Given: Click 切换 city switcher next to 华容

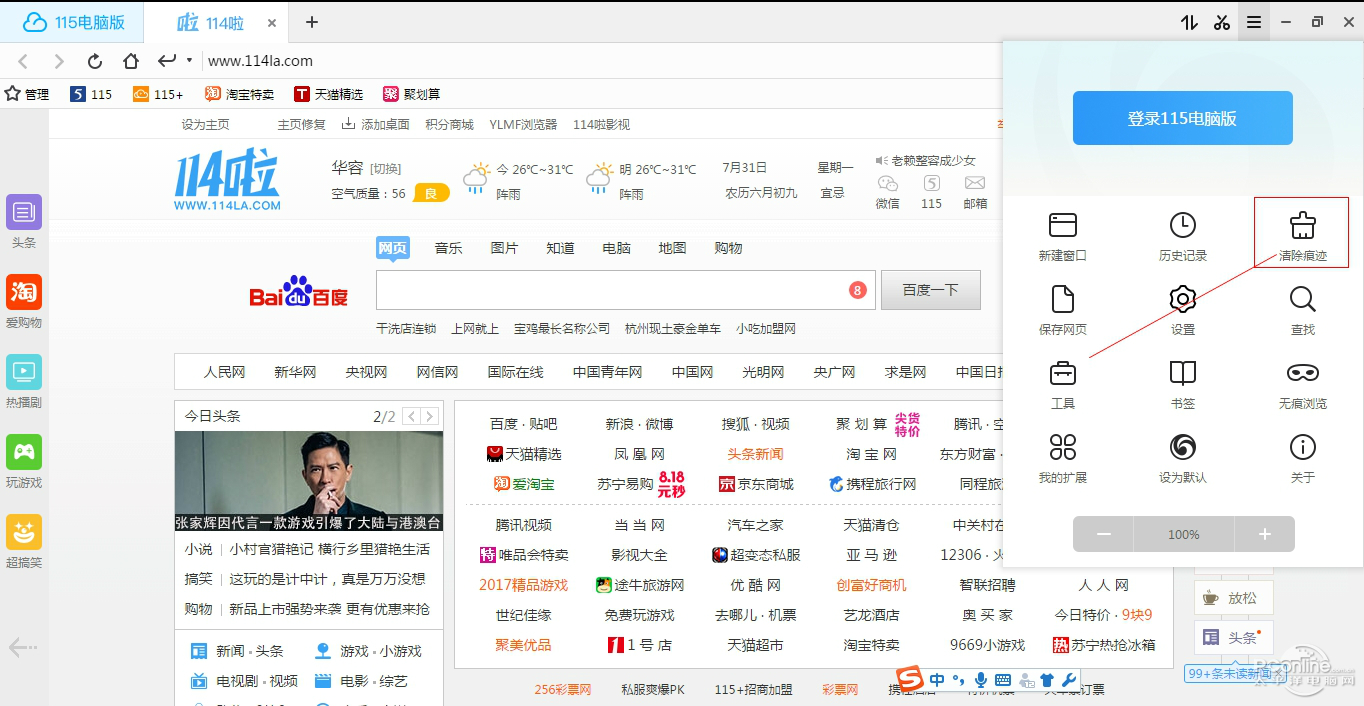Looking at the screenshot, I should 385,168.
